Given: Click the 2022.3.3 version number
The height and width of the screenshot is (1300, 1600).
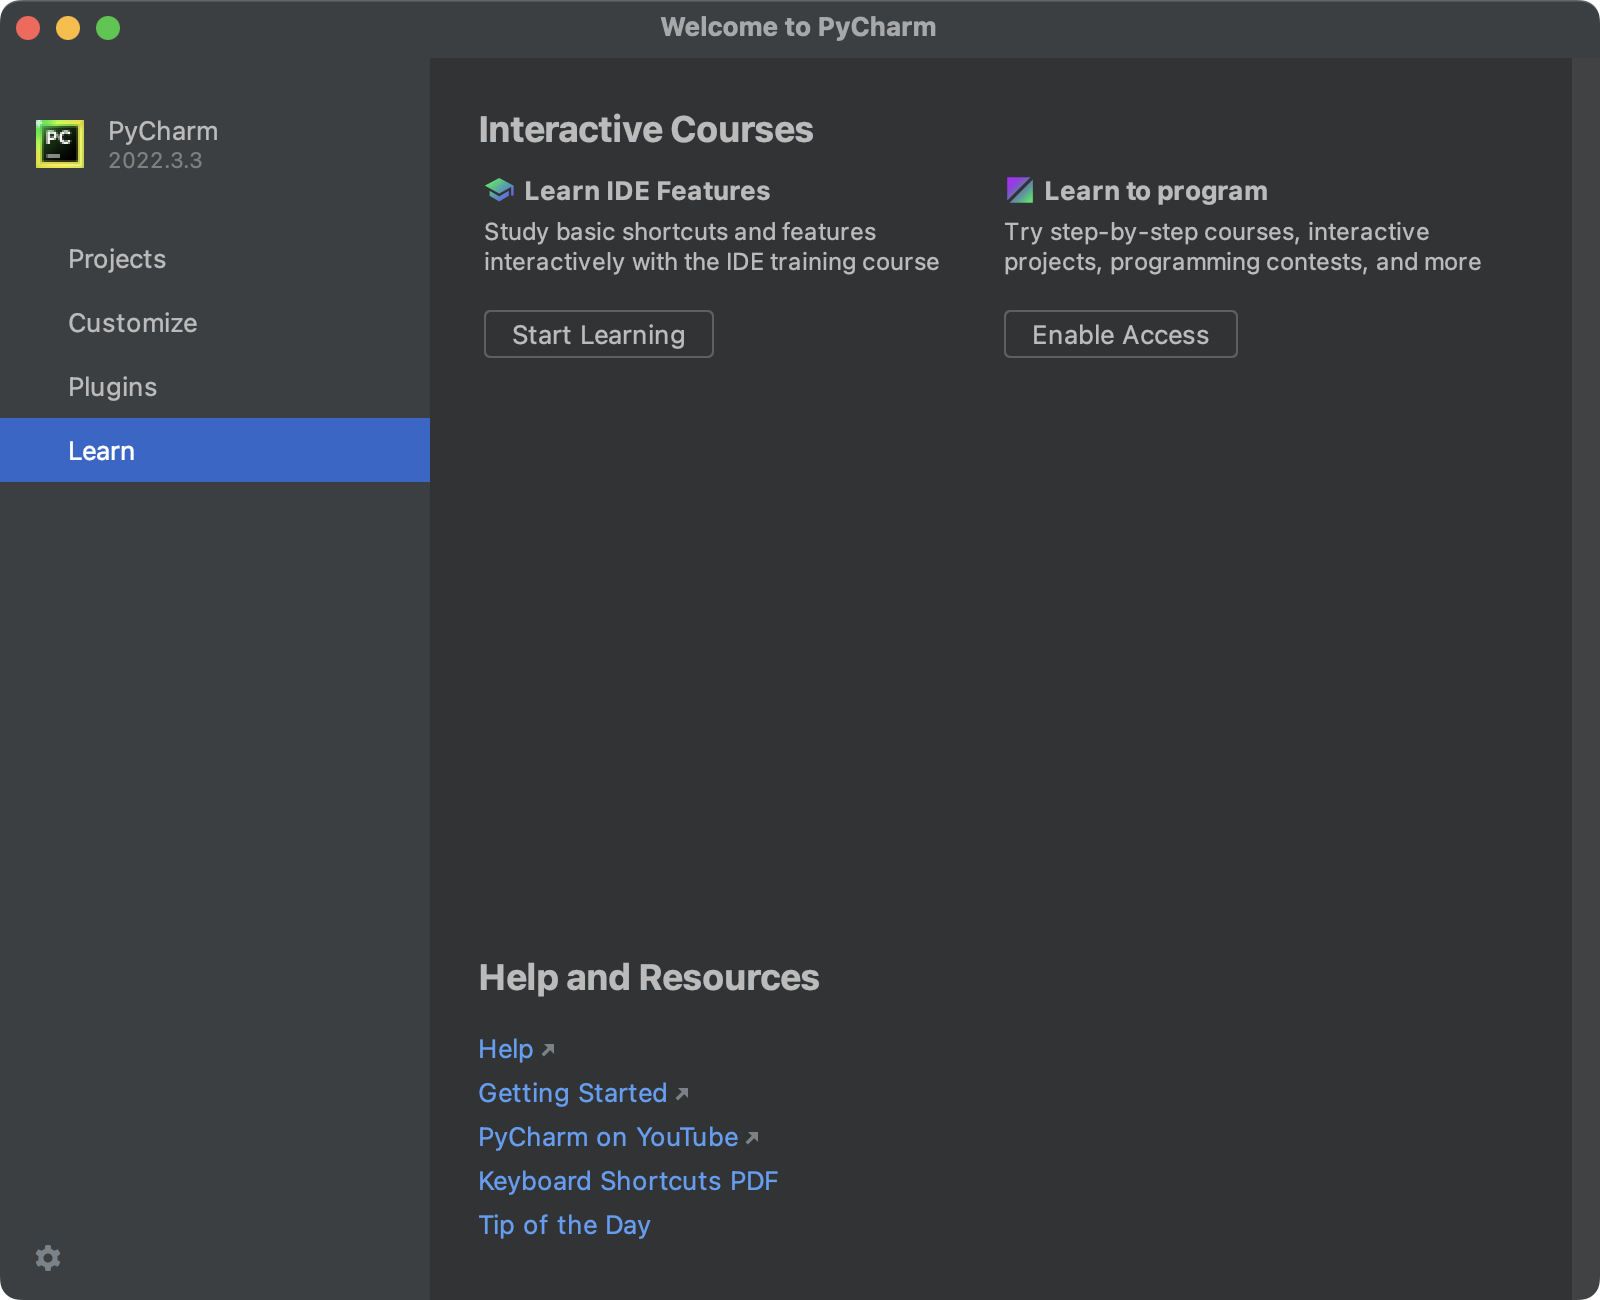Looking at the screenshot, I should pos(155,160).
